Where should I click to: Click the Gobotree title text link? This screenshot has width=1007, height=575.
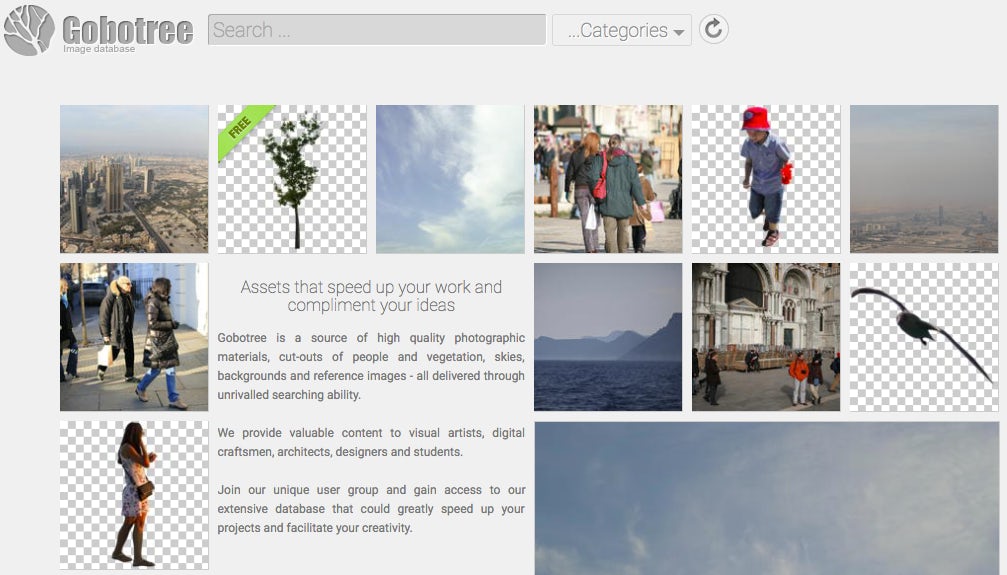pyautogui.click(x=127, y=30)
